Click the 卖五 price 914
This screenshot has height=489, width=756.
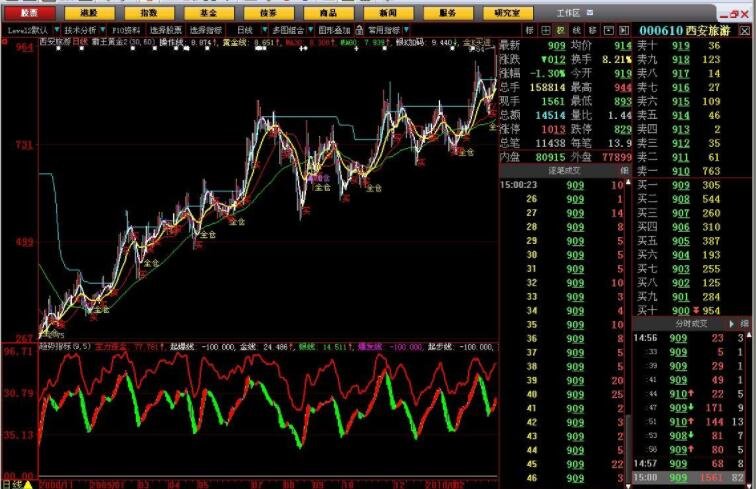(x=681, y=115)
